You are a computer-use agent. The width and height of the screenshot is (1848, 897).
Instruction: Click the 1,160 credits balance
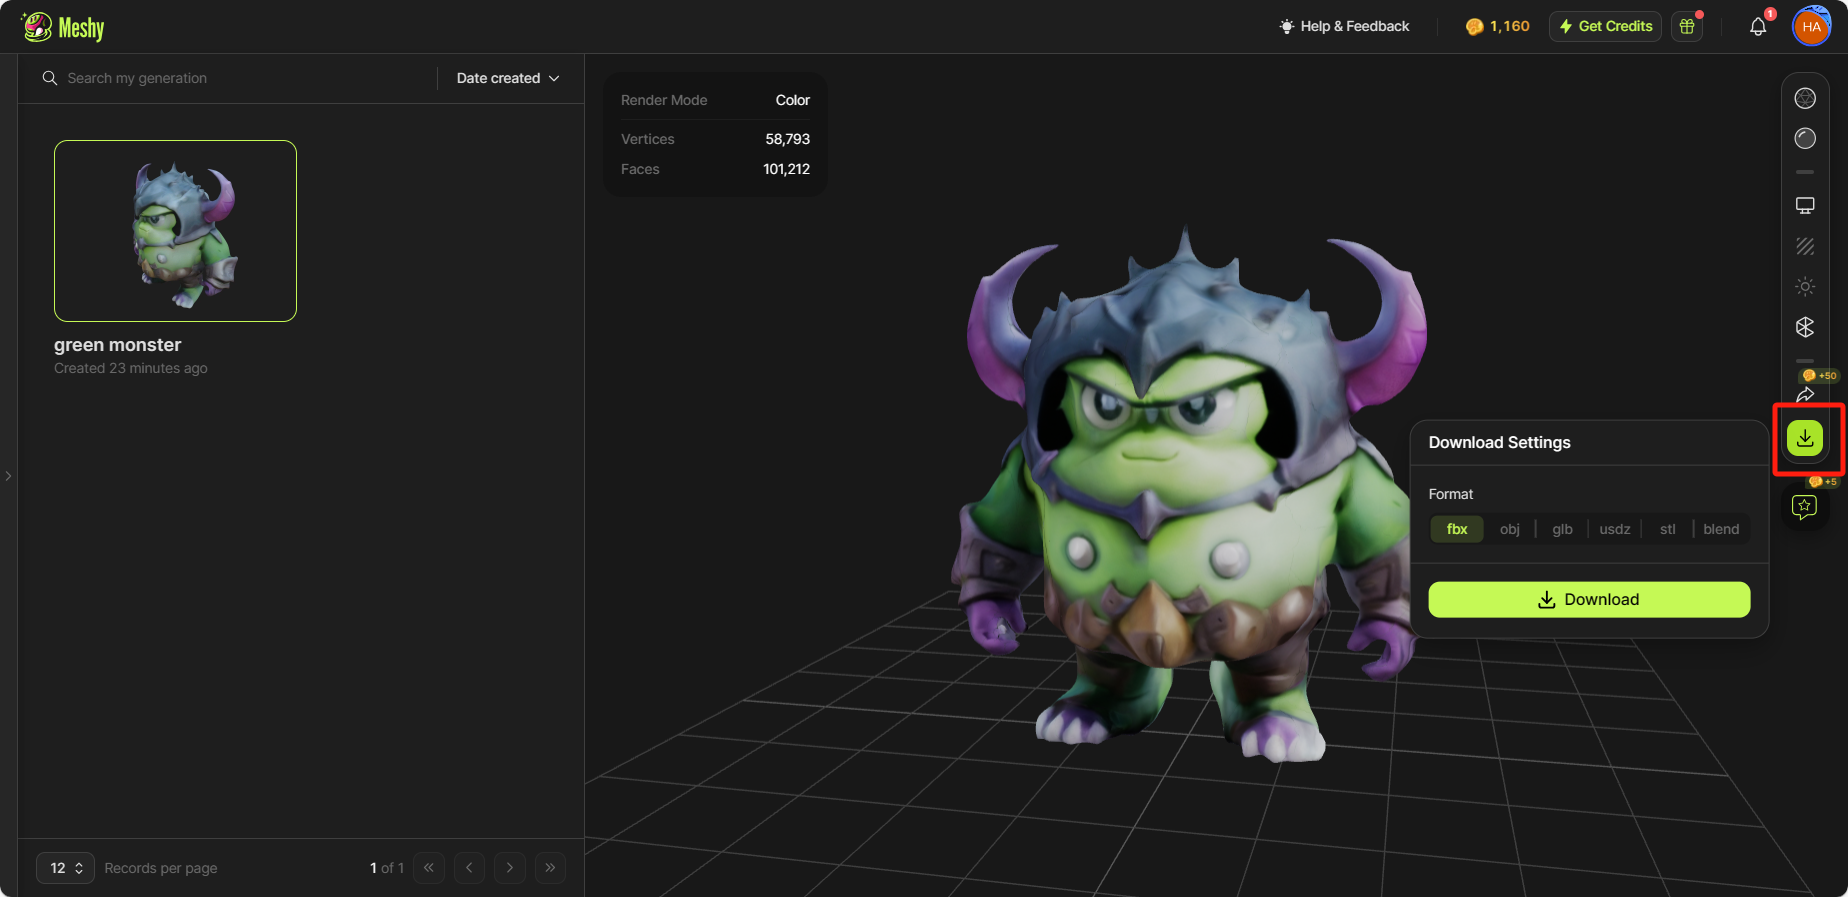pos(1497,26)
